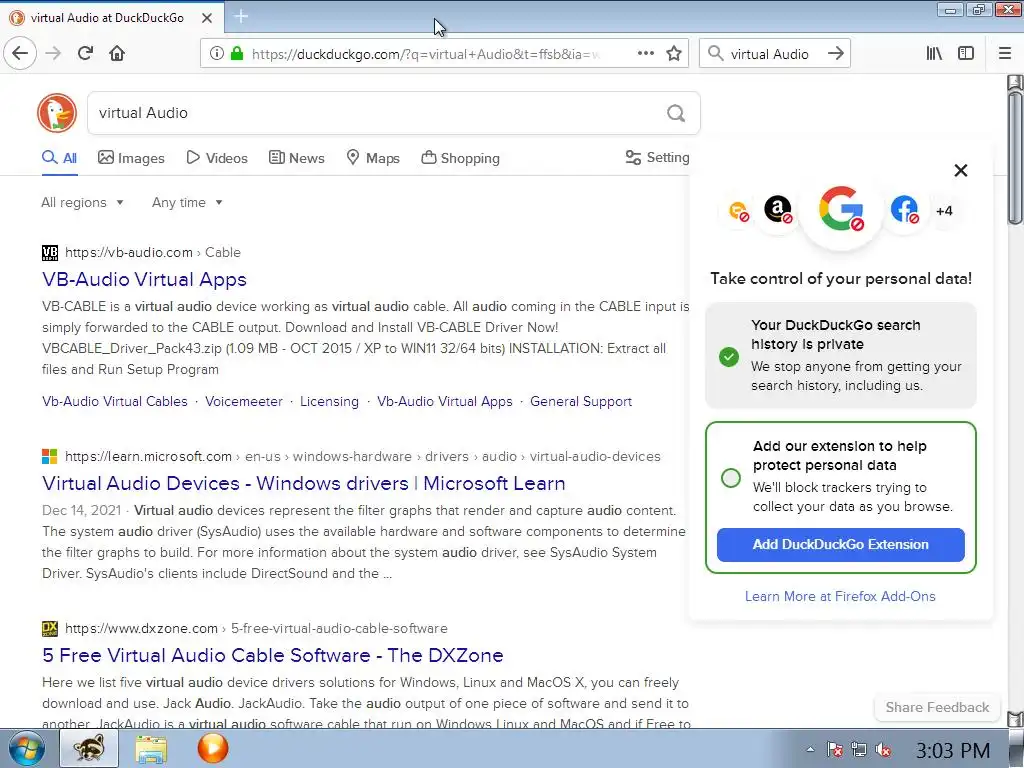The height and width of the screenshot is (768, 1024).
Task: Click the muted volume tray icon
Action: pos(883,750)
